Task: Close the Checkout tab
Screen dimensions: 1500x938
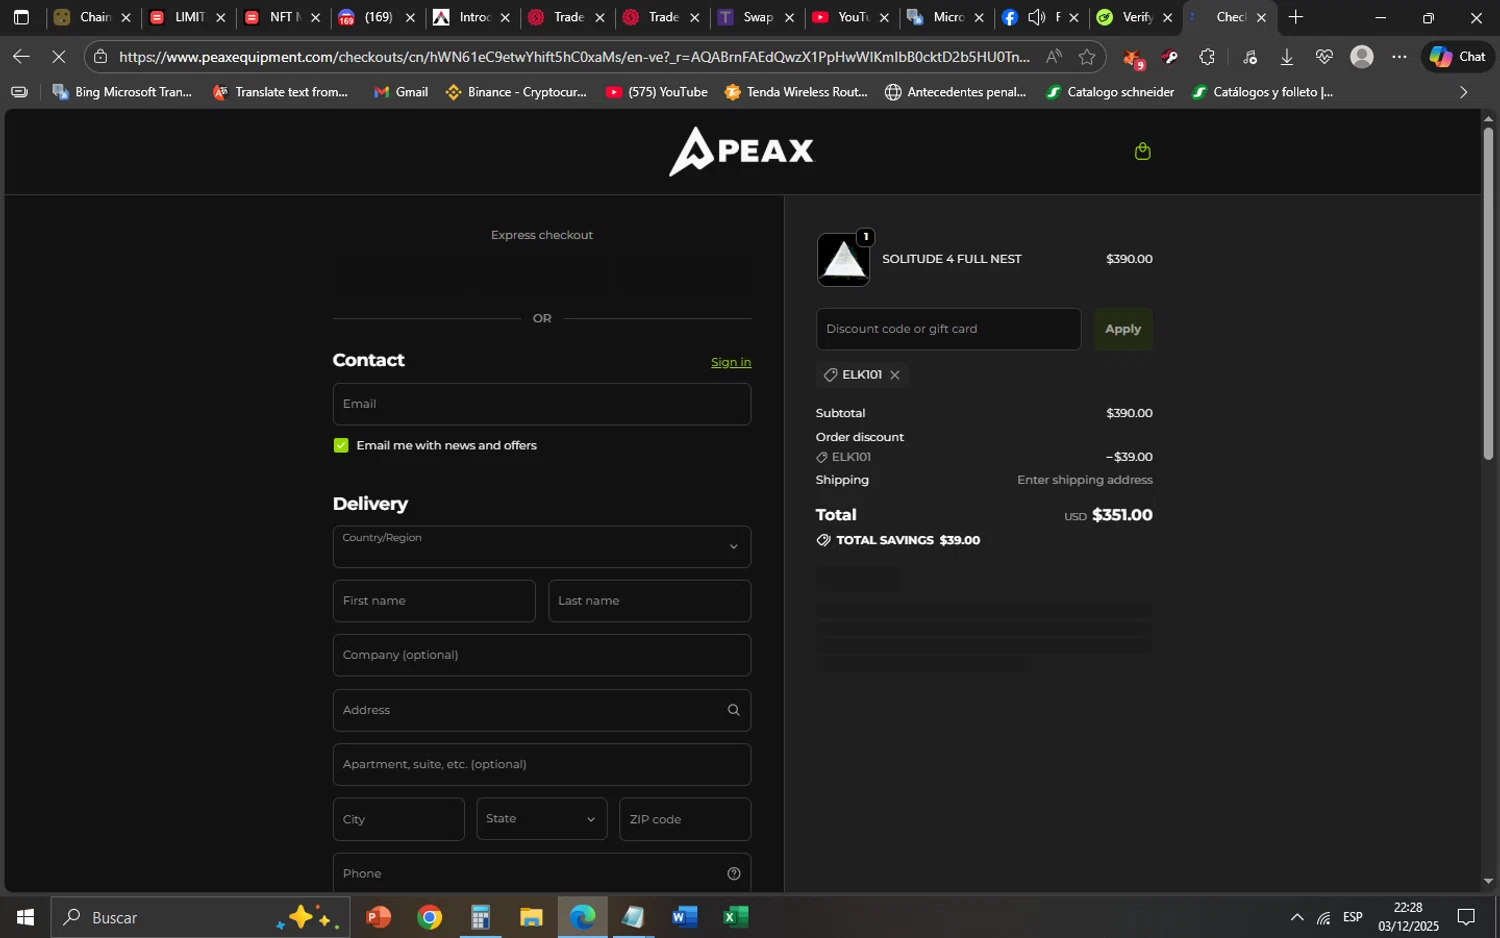Action: coord(1261,17)
